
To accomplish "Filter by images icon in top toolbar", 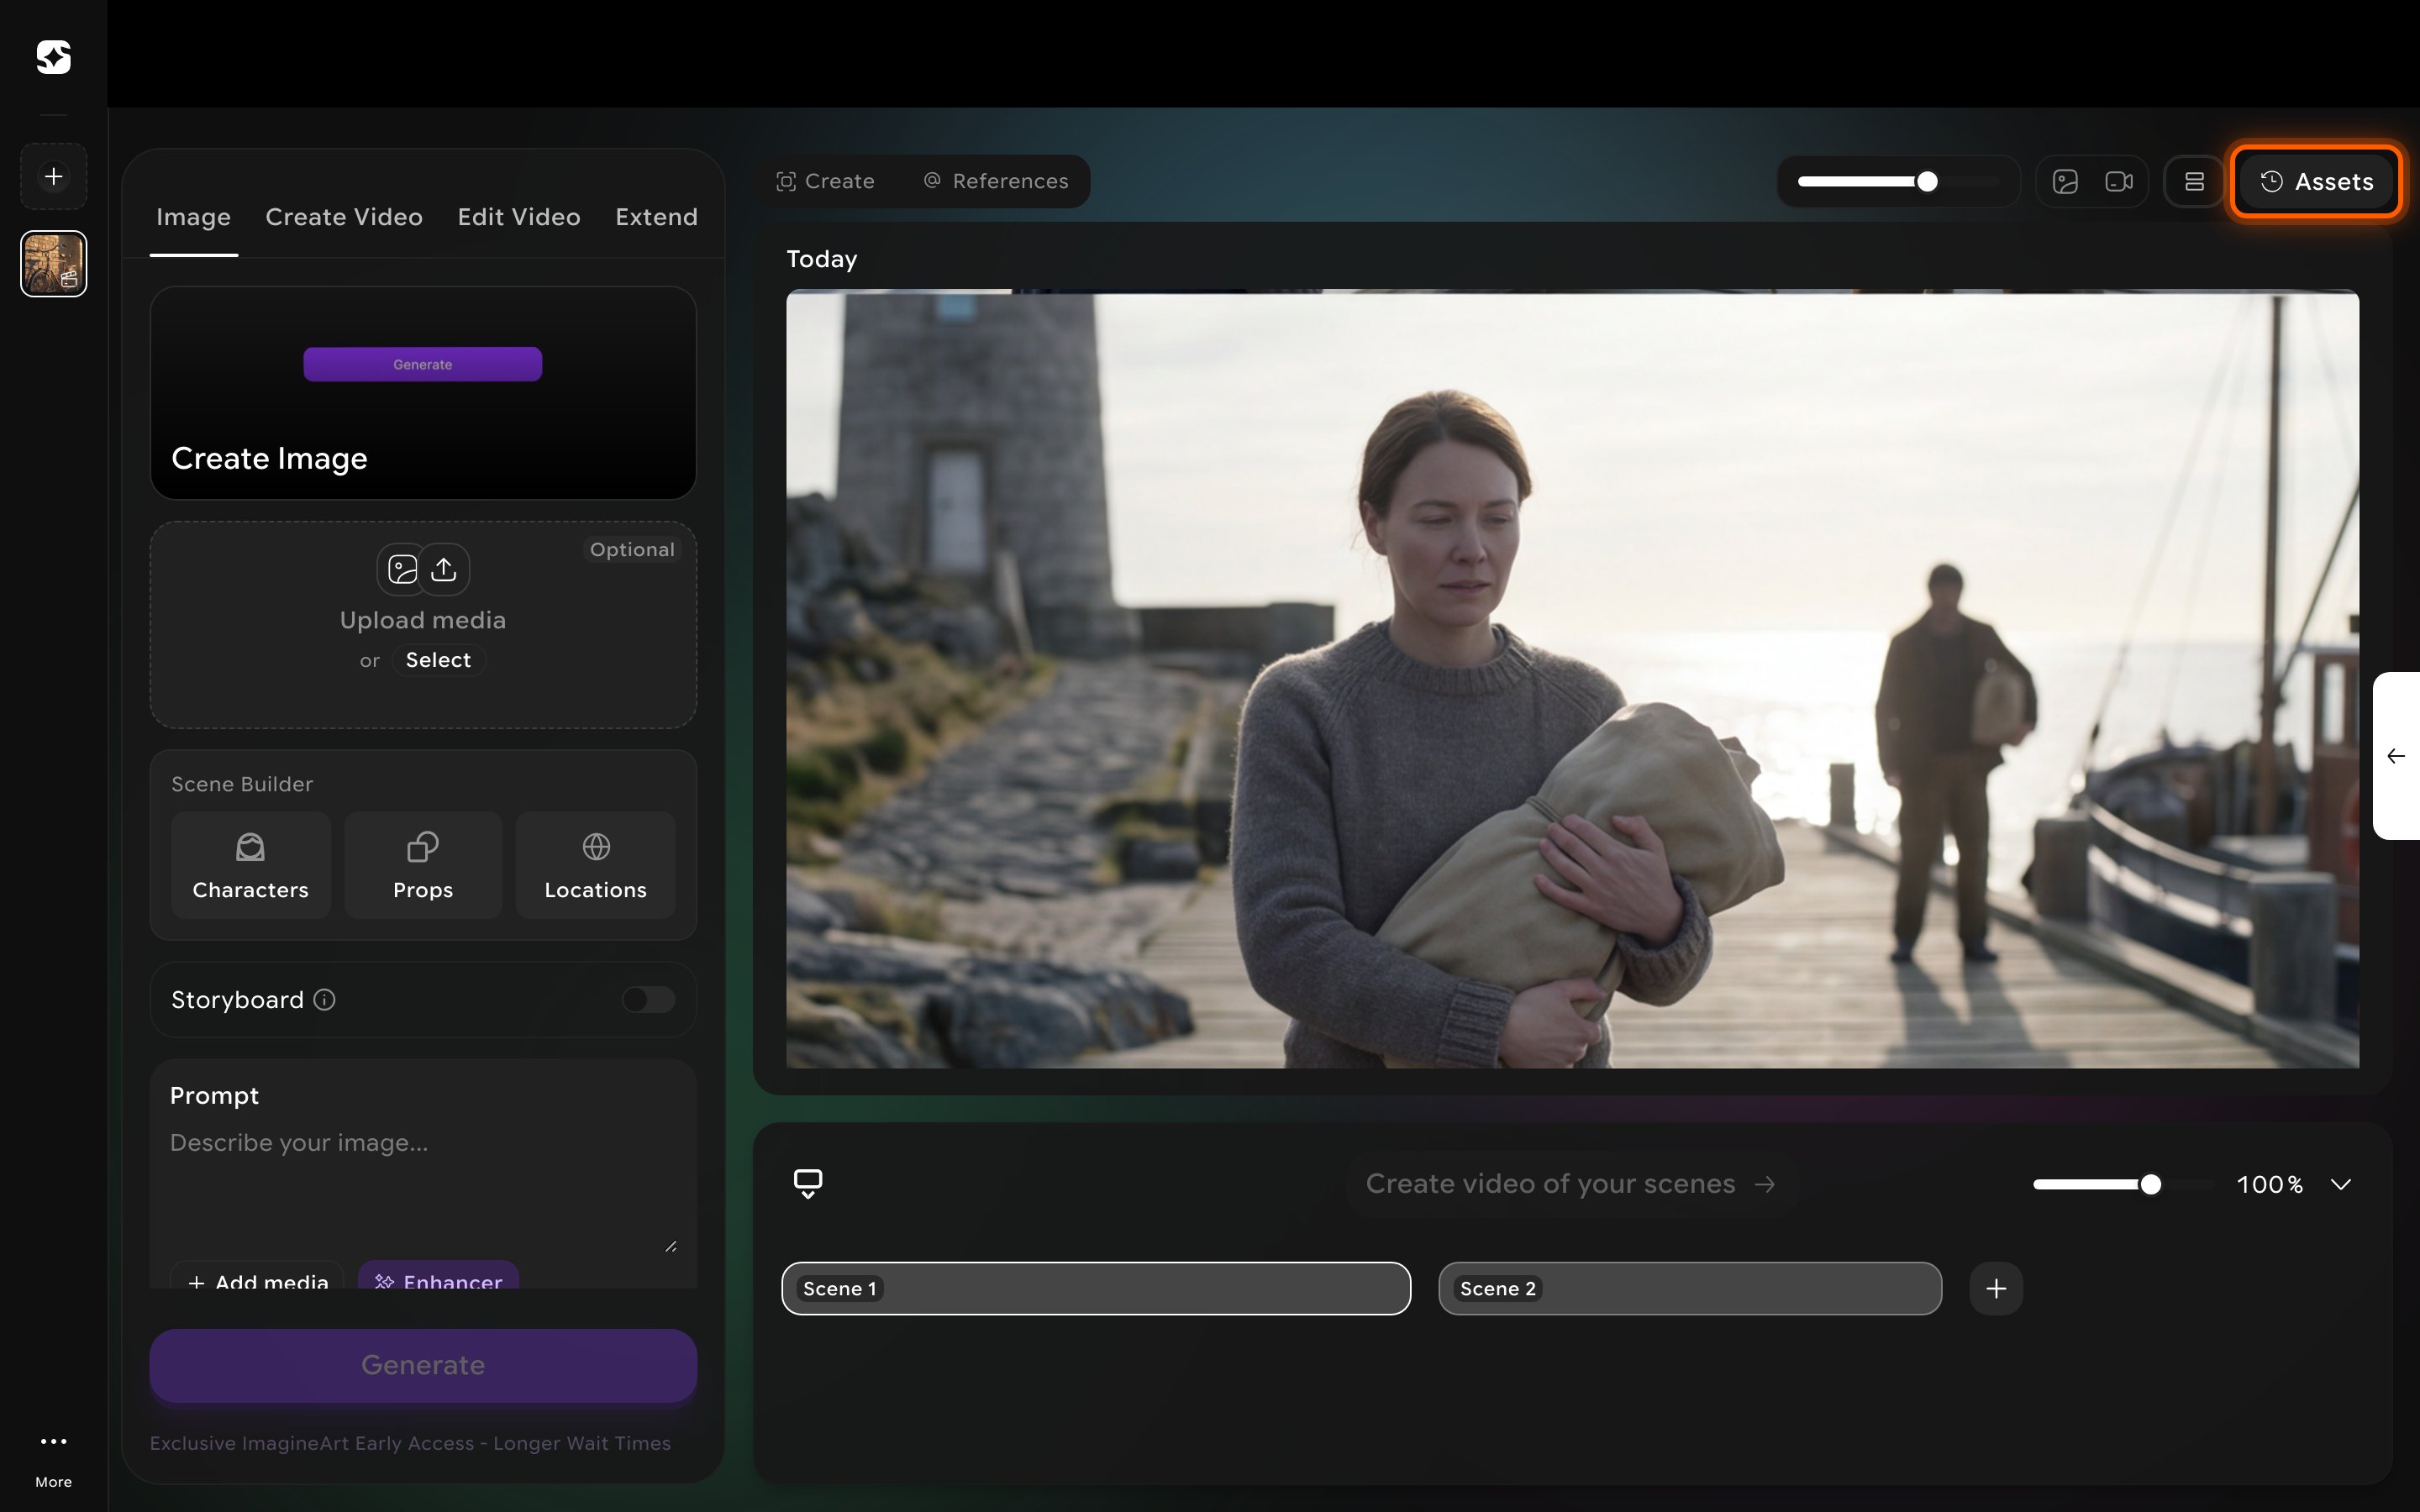I will pos(2065,181).
